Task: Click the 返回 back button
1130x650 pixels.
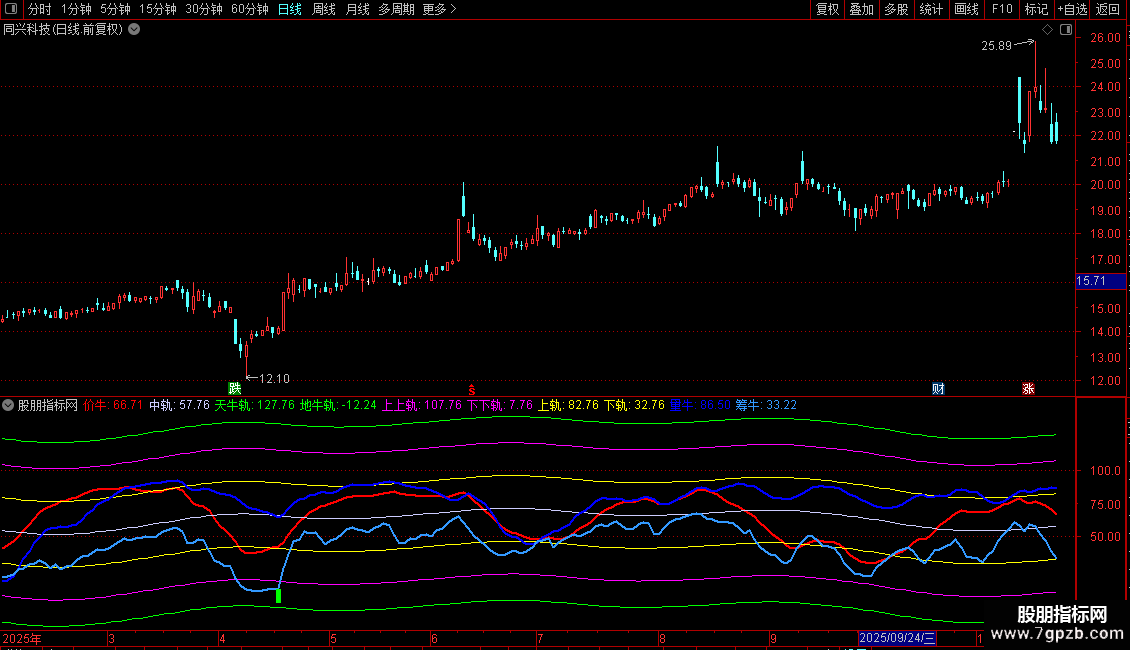Action: click(1108, 10)
